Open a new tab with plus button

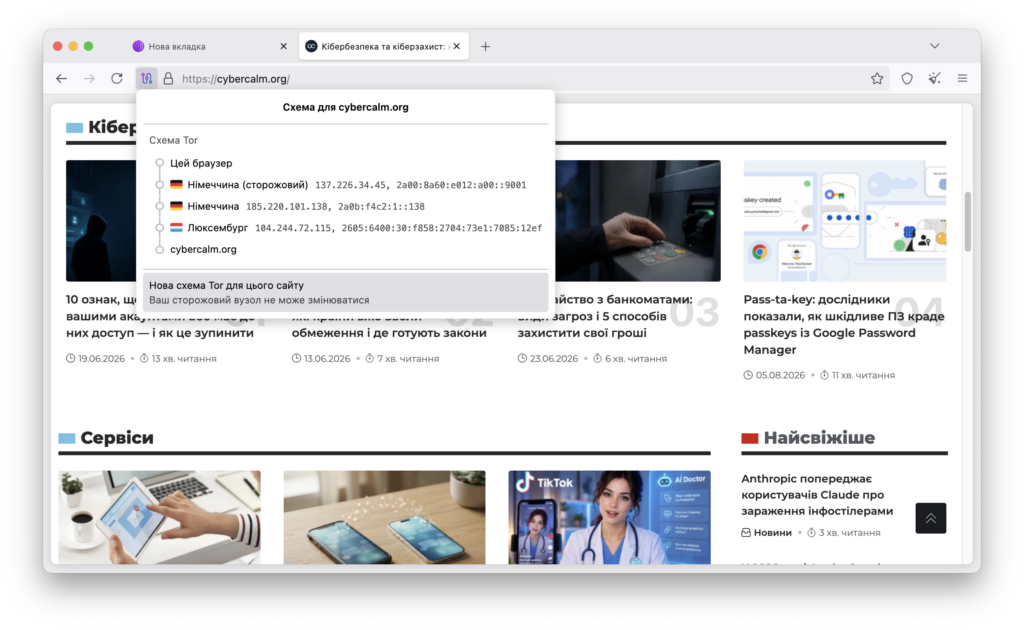(485, 46)
